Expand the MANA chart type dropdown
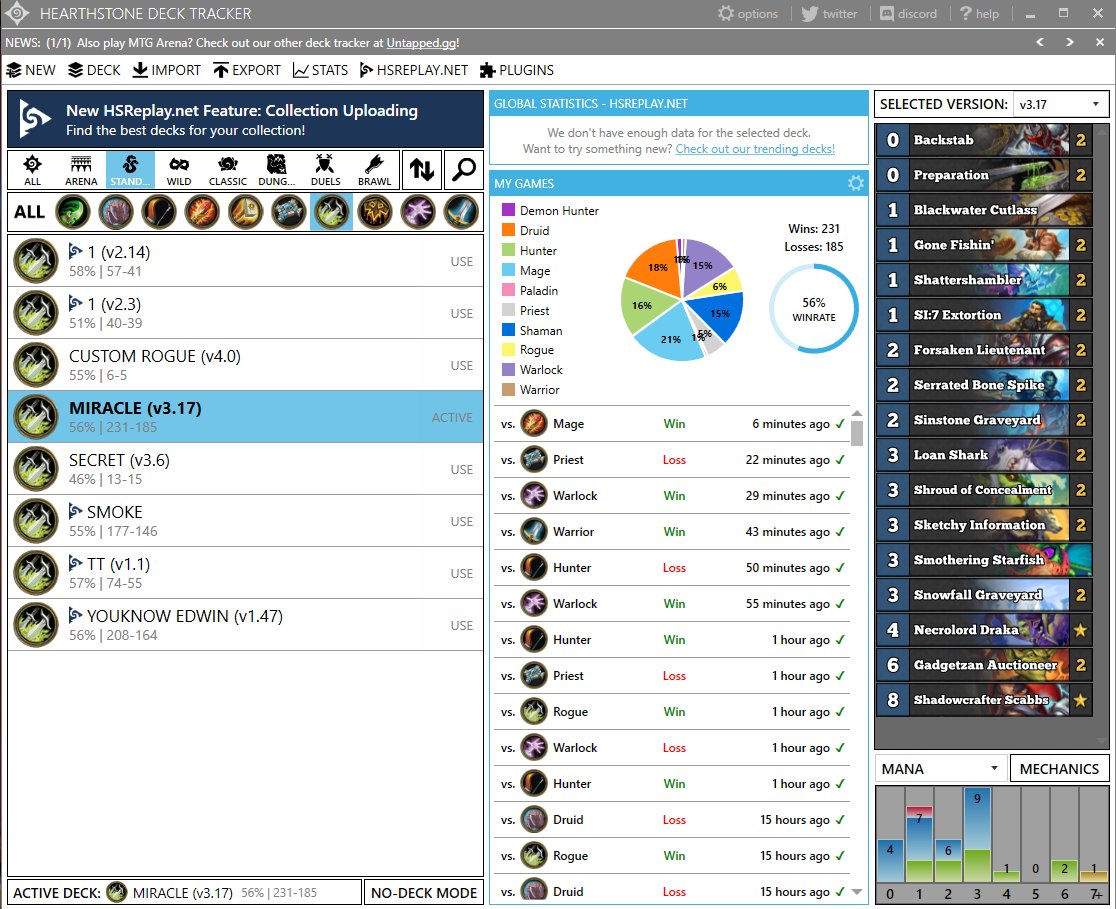The image size is (1116, 909). pyautogui.click(x=939, y=769)
